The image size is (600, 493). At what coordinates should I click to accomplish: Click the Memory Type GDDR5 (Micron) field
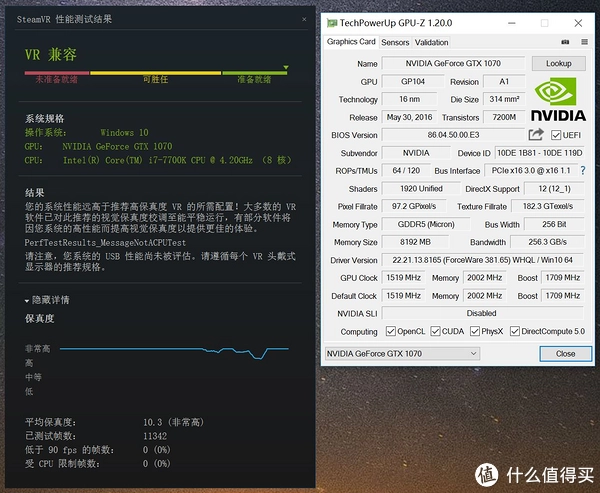(x=426, y=224)
